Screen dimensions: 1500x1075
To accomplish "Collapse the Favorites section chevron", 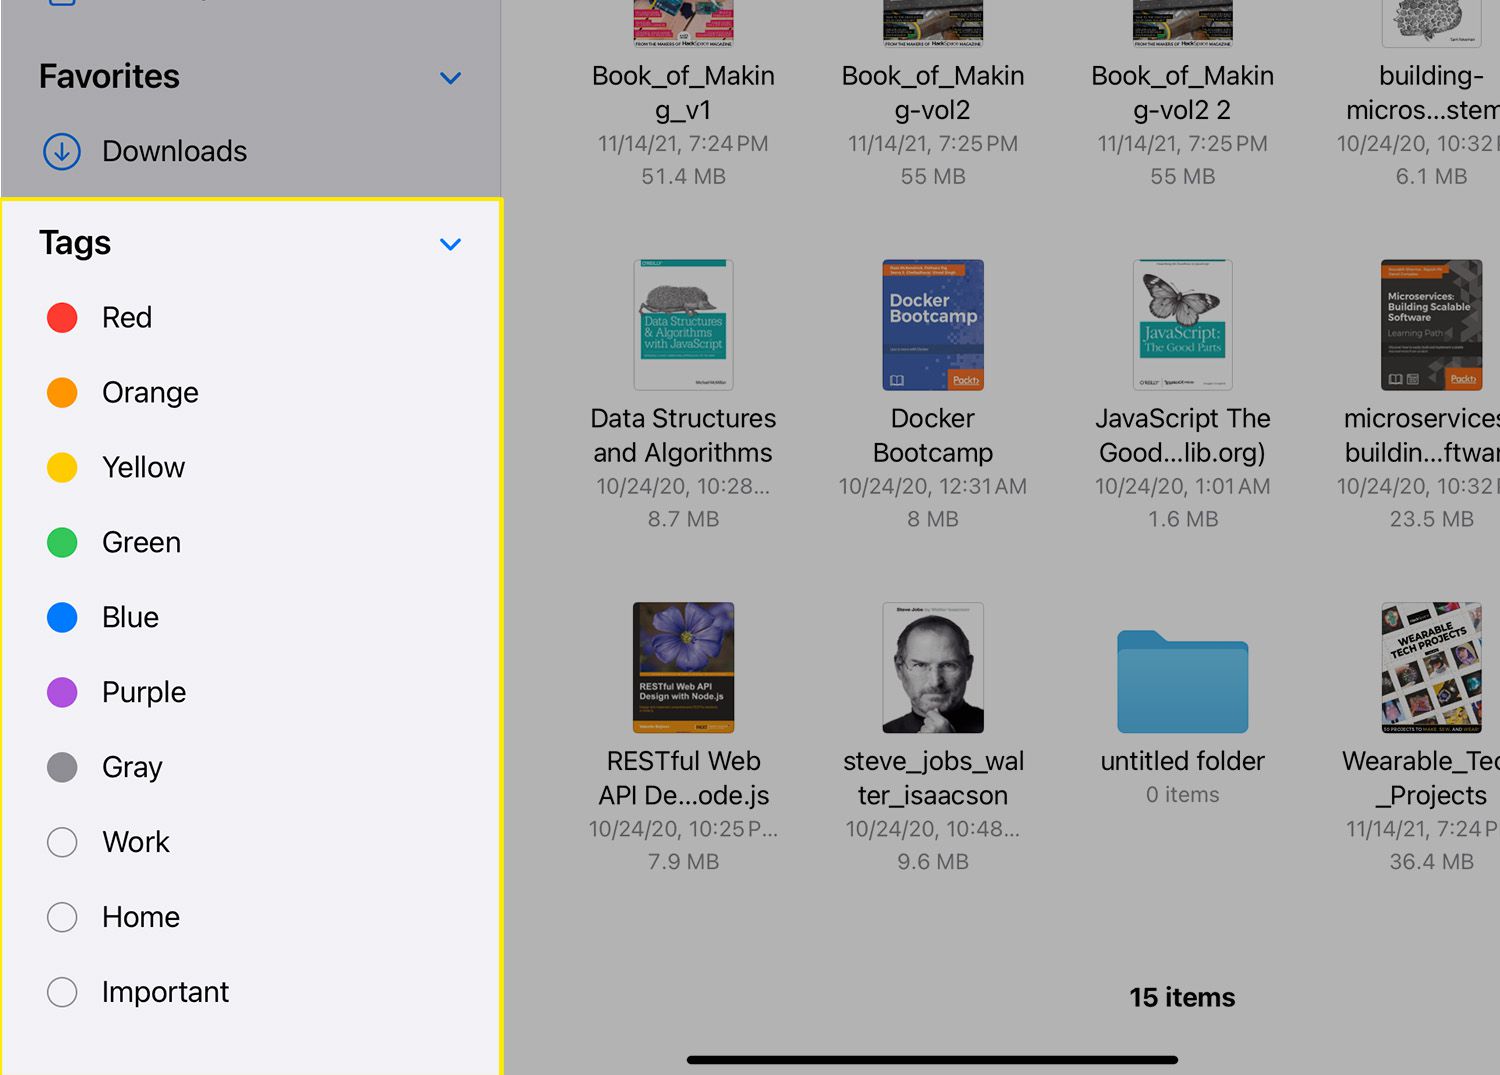I will coord(450,78).
